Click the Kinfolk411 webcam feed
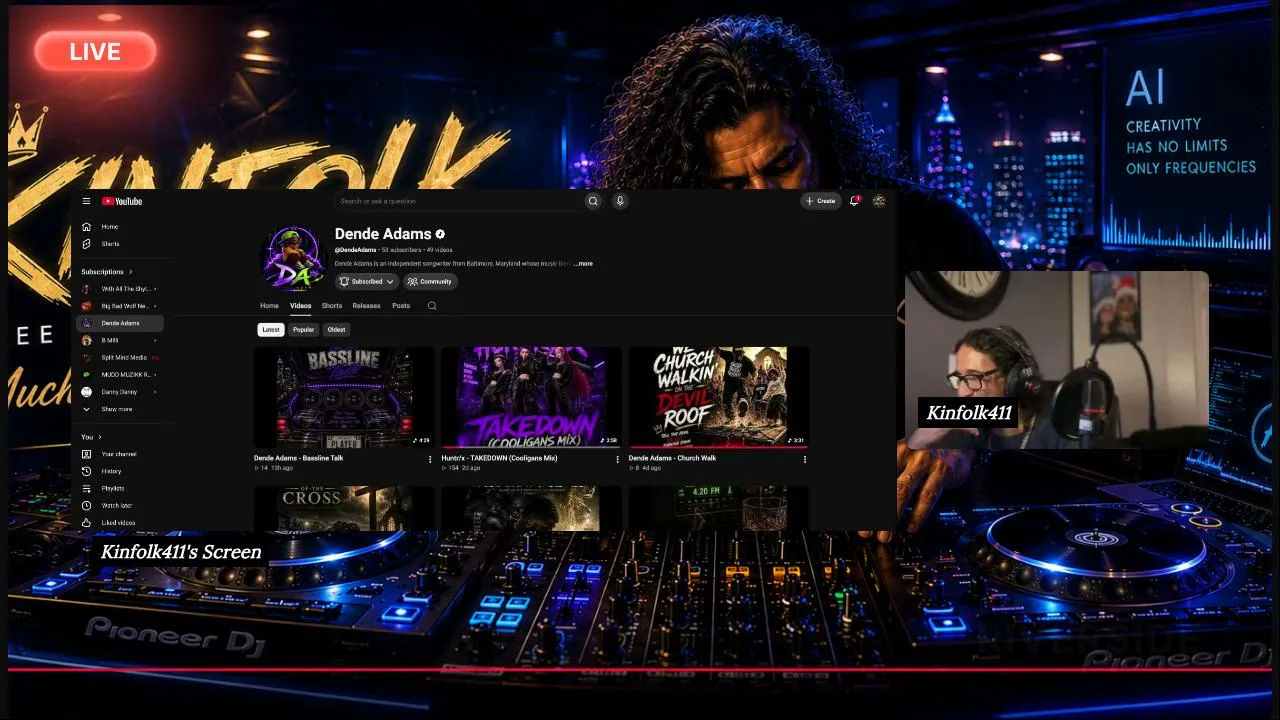This screenshot has width=1280, height=720. click(1057, 360)
